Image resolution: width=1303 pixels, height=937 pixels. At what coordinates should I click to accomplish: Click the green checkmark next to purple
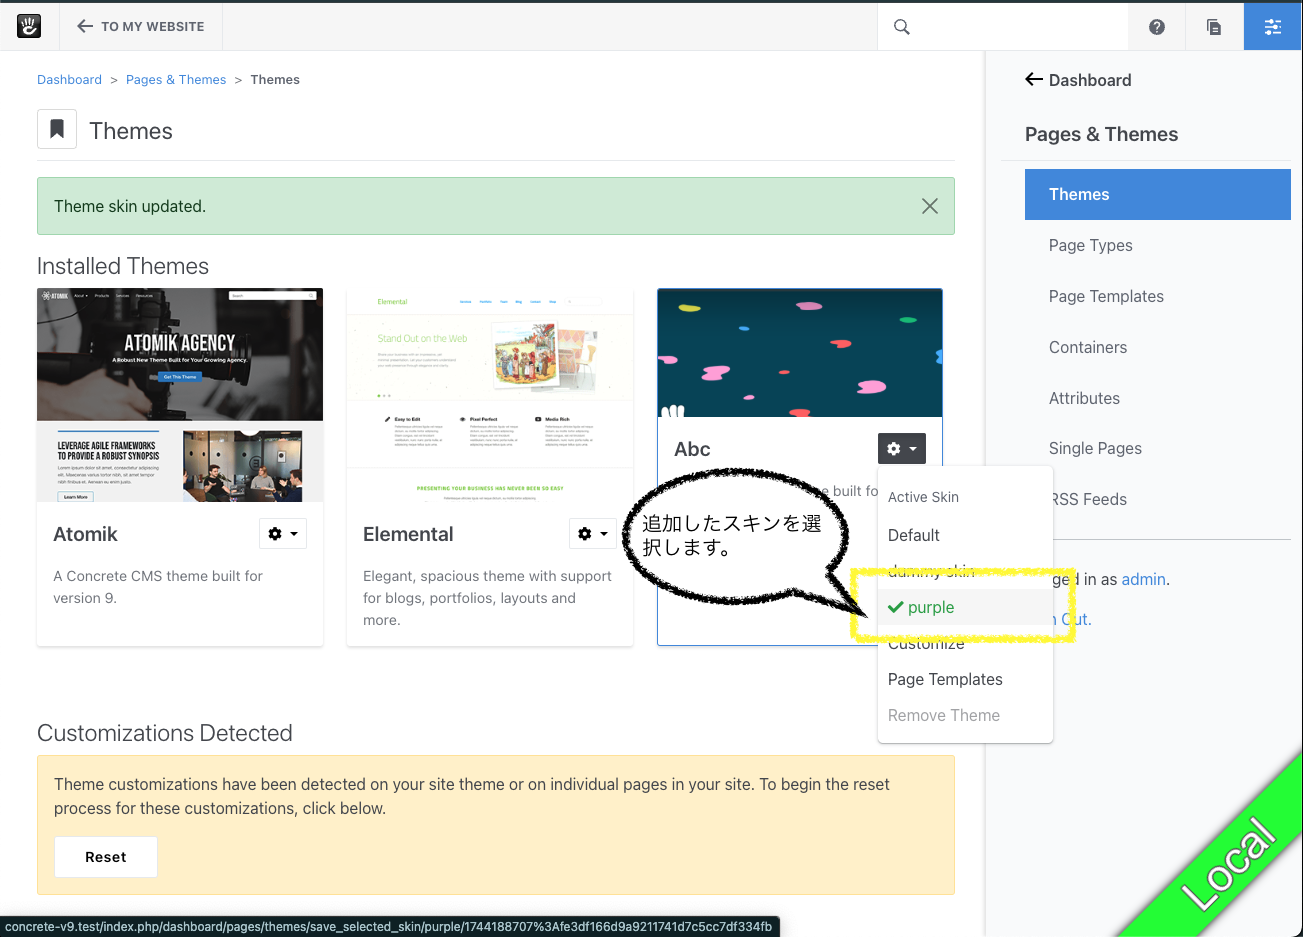tap(896, 607)
